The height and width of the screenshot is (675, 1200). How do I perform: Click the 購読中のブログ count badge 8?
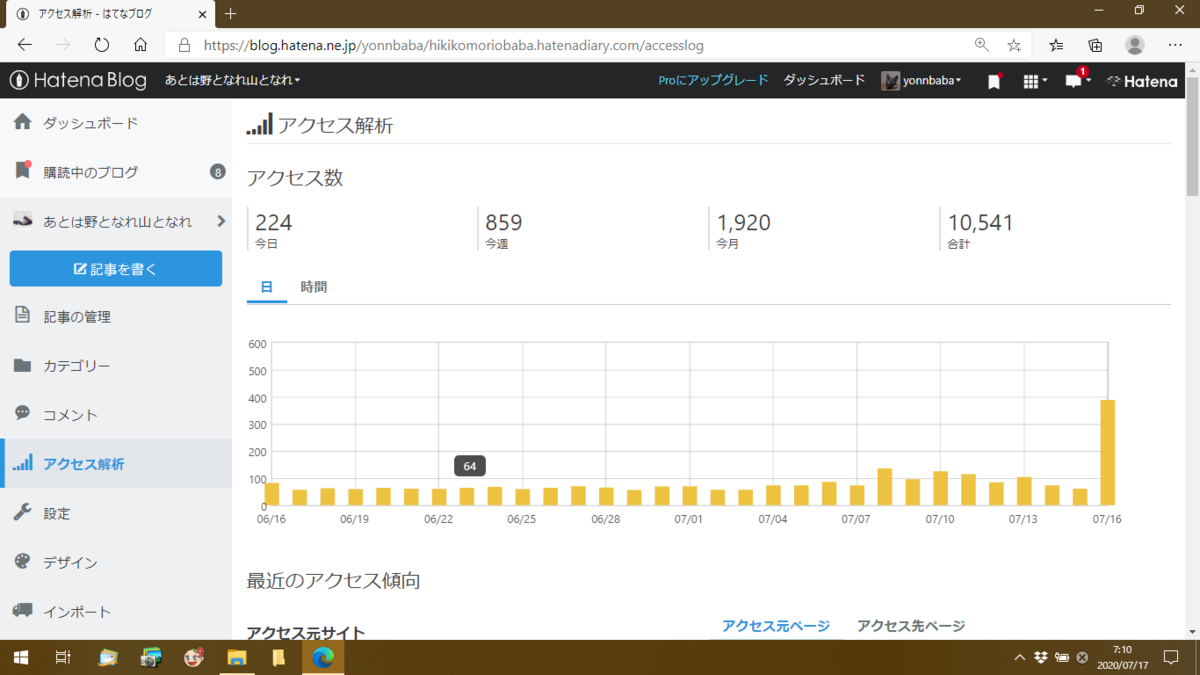tap(217, 172)
